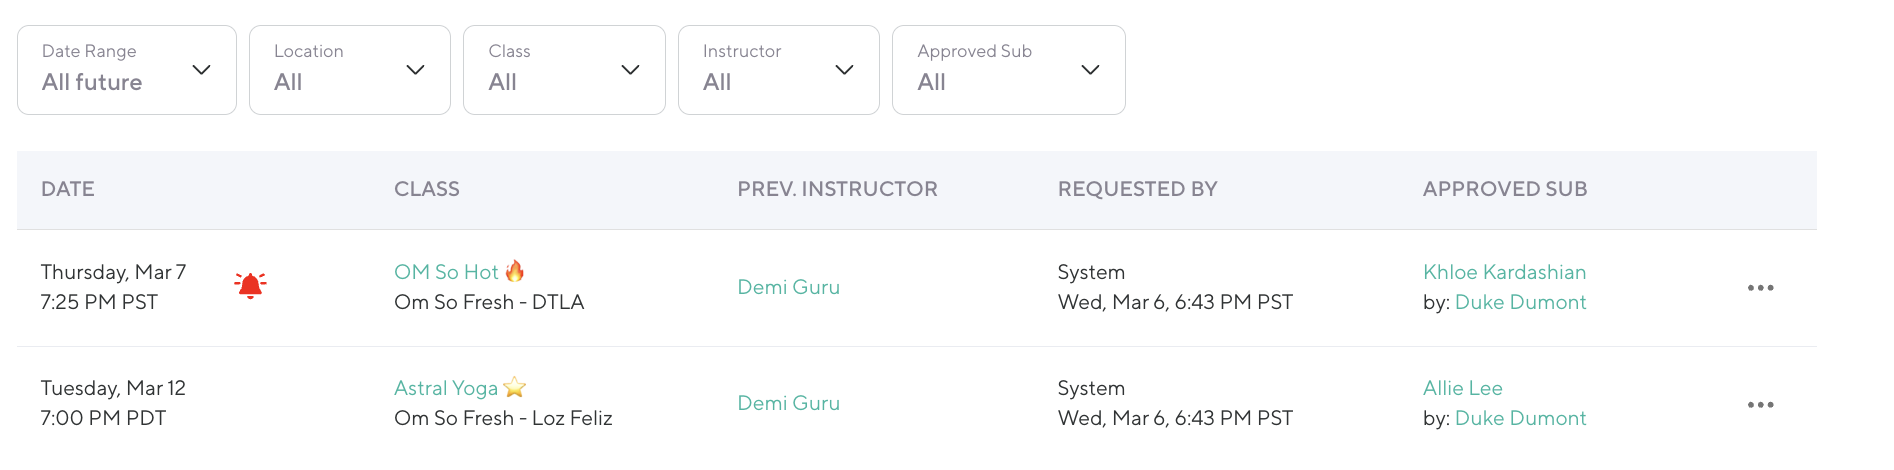Click the red alarm bell alert icon

pos(250,286)
